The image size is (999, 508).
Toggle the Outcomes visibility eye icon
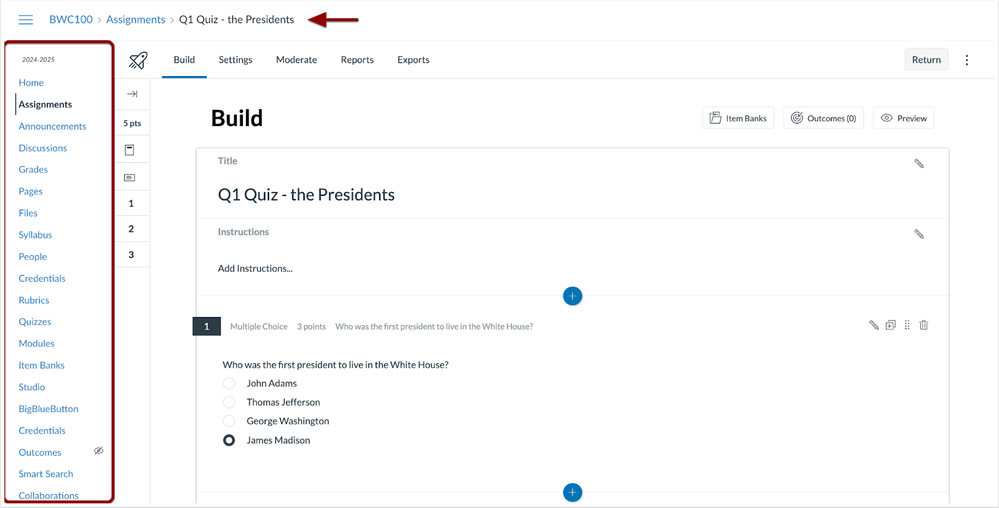point(99,451)
